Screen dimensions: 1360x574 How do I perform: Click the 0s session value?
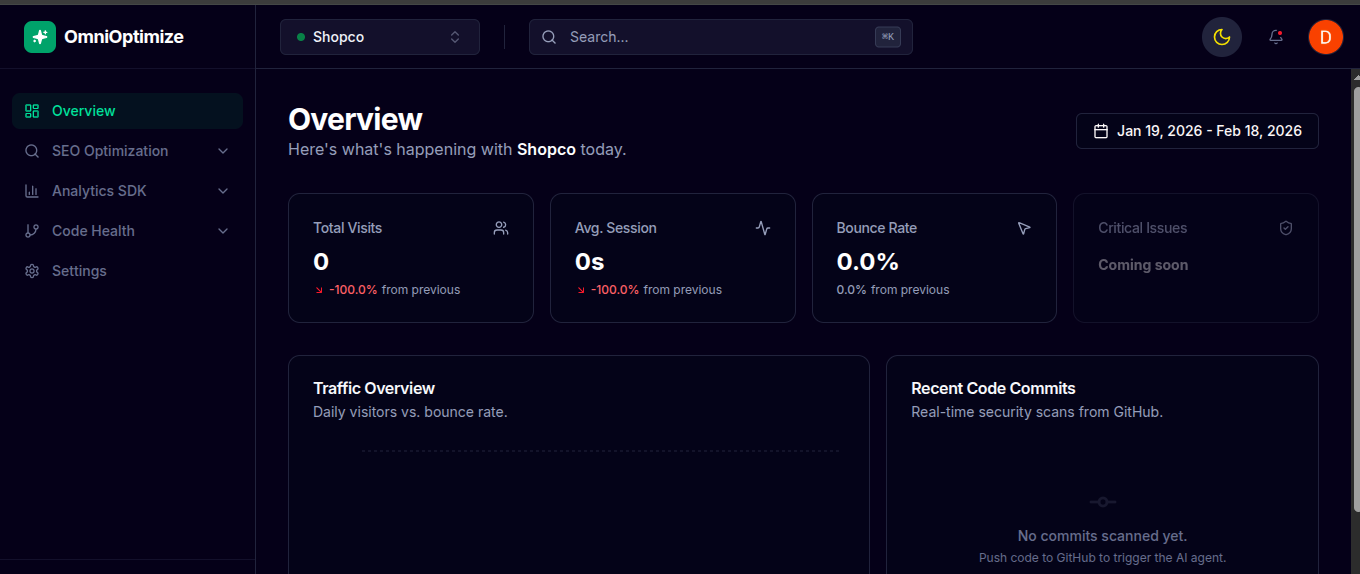pyautogui.click(x=590, y=262)
